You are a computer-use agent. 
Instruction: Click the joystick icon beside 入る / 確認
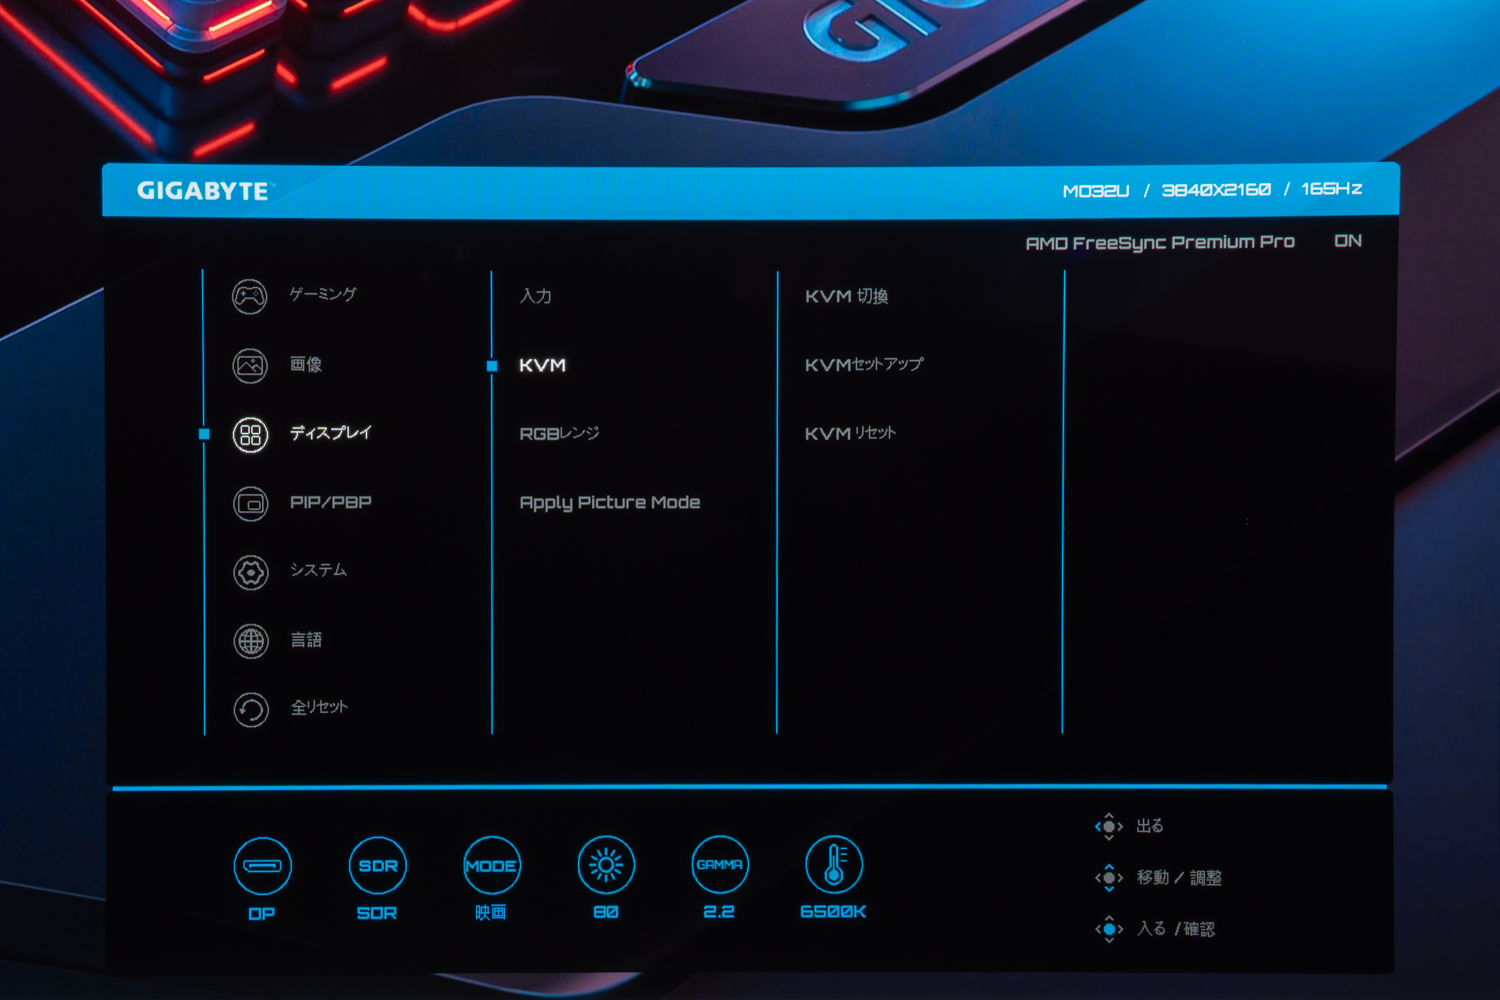[1109, 929]
